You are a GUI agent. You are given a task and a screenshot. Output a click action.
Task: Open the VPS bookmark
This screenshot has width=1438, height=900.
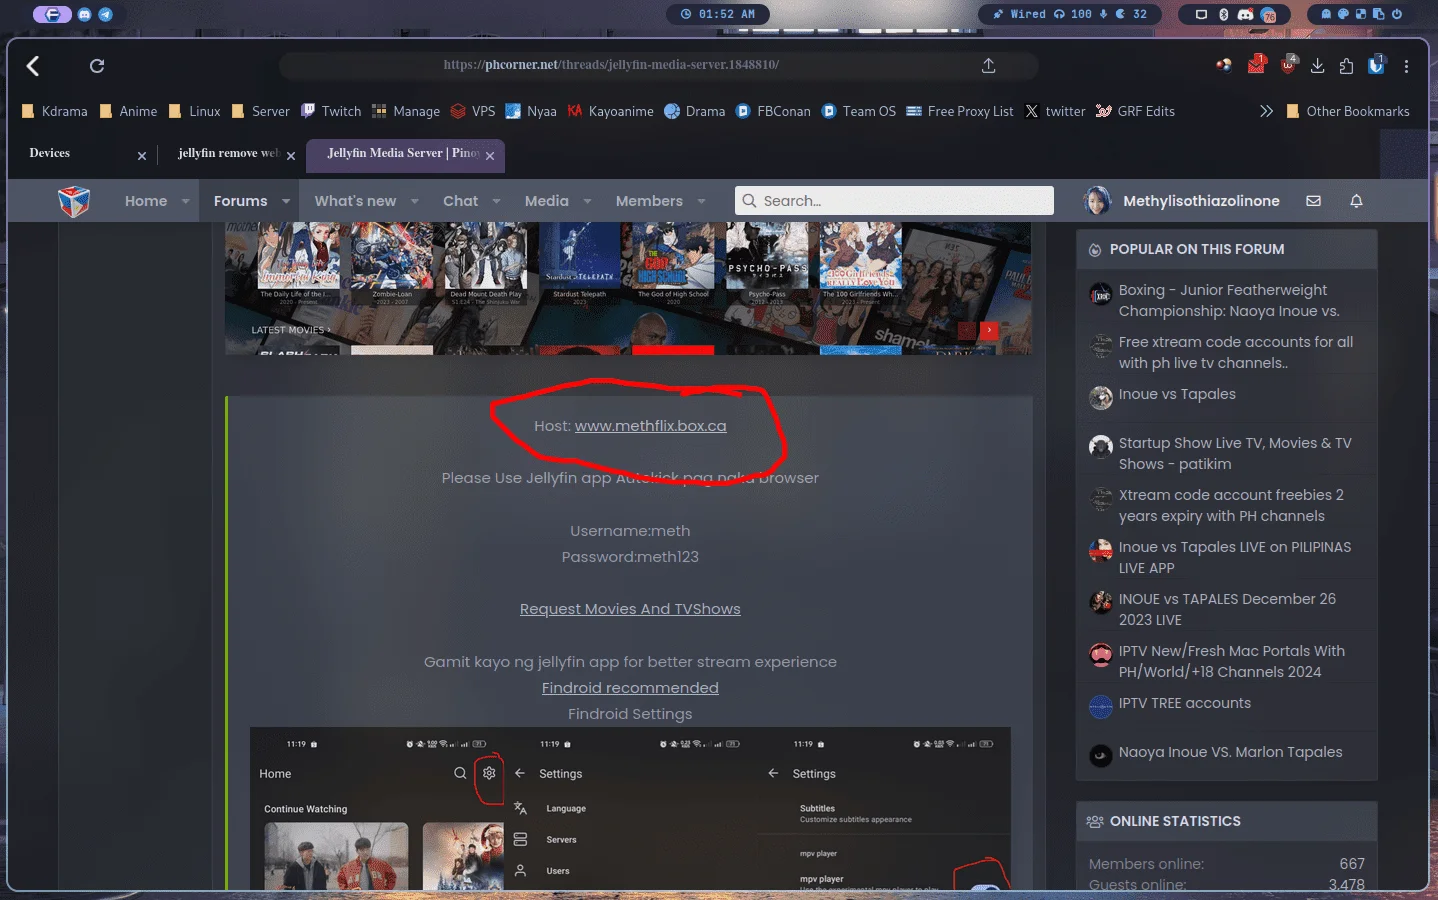(473, 111)
